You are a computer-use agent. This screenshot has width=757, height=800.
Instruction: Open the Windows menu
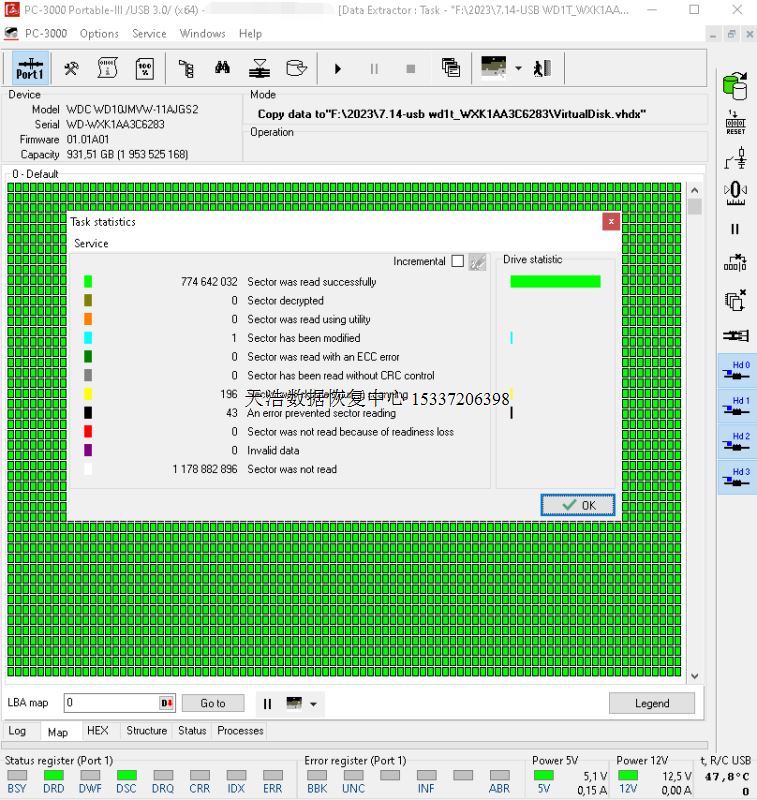(x=202, y=33)
